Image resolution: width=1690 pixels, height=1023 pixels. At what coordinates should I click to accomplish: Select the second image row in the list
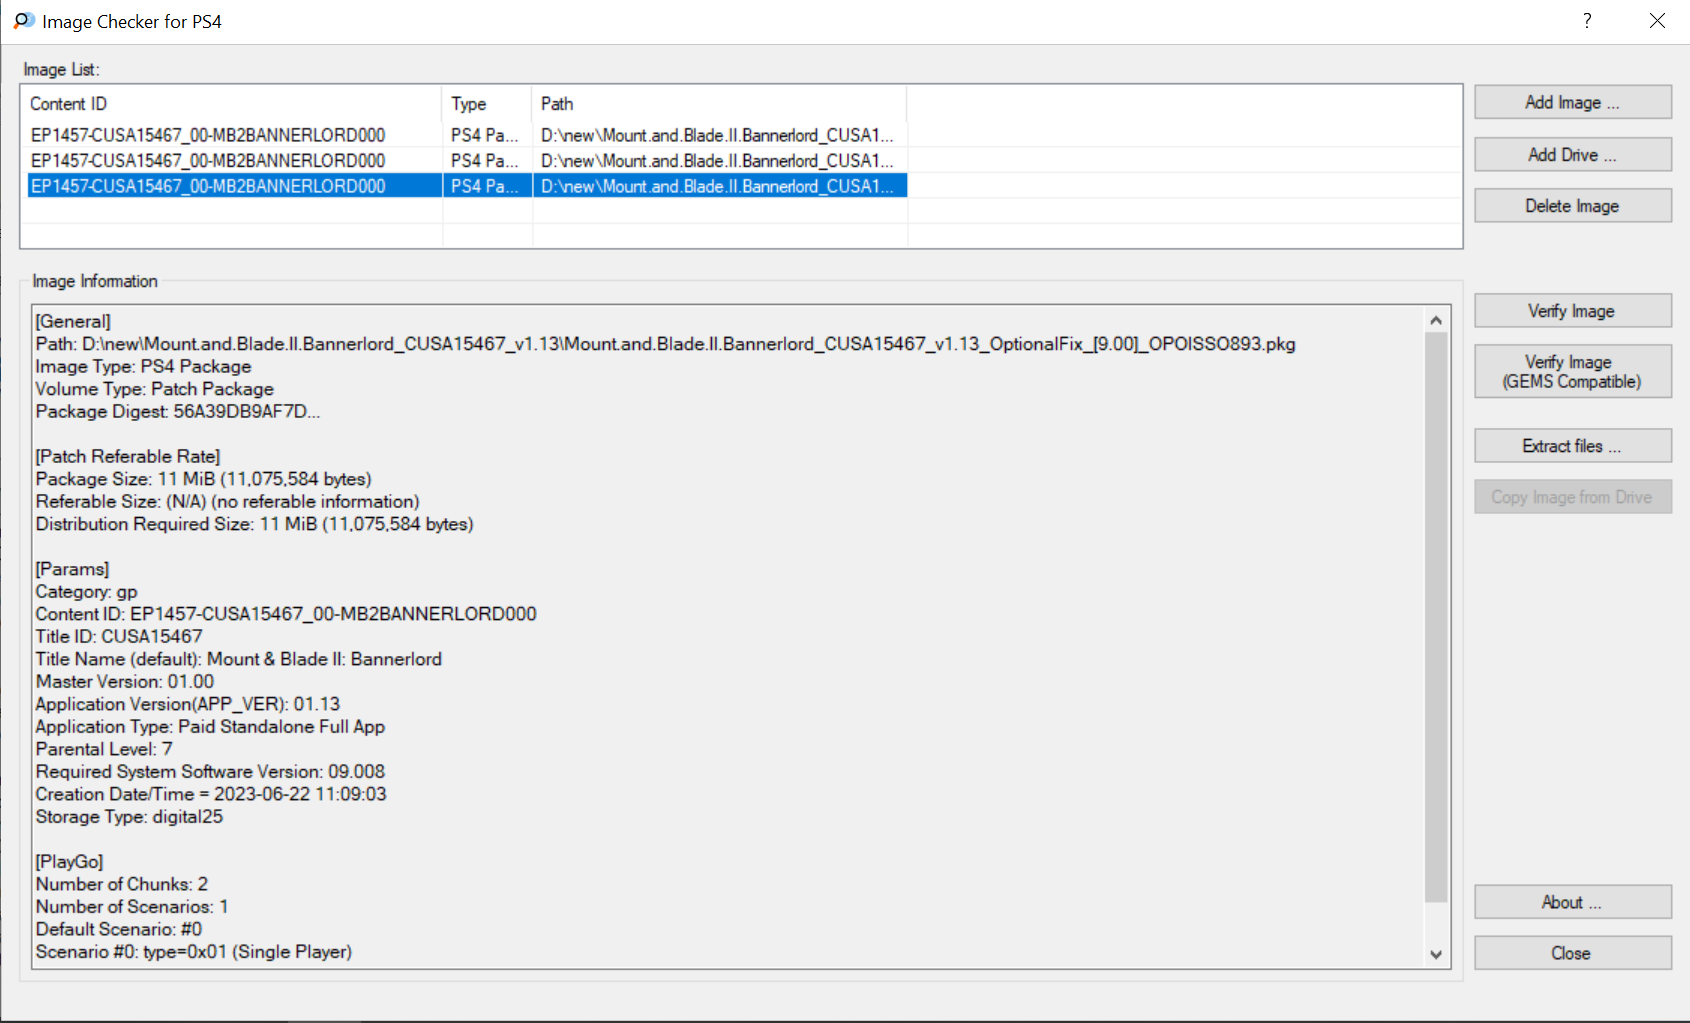click(x=467, y=160)
